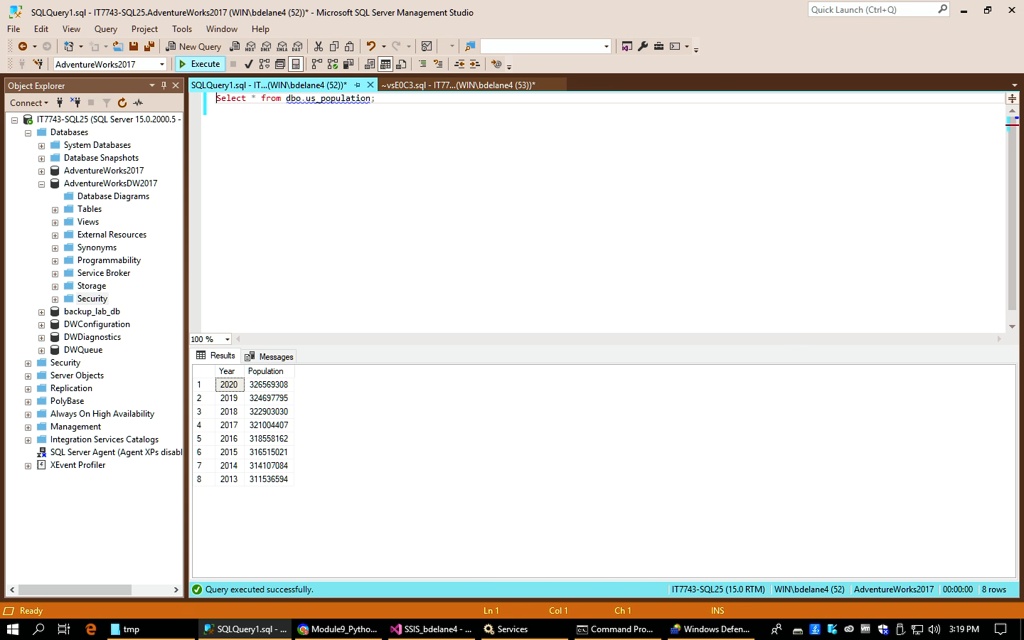Click the Copy icon in toolbar
The height and width of the screenshot is (640, 1024).
point(334,46)
